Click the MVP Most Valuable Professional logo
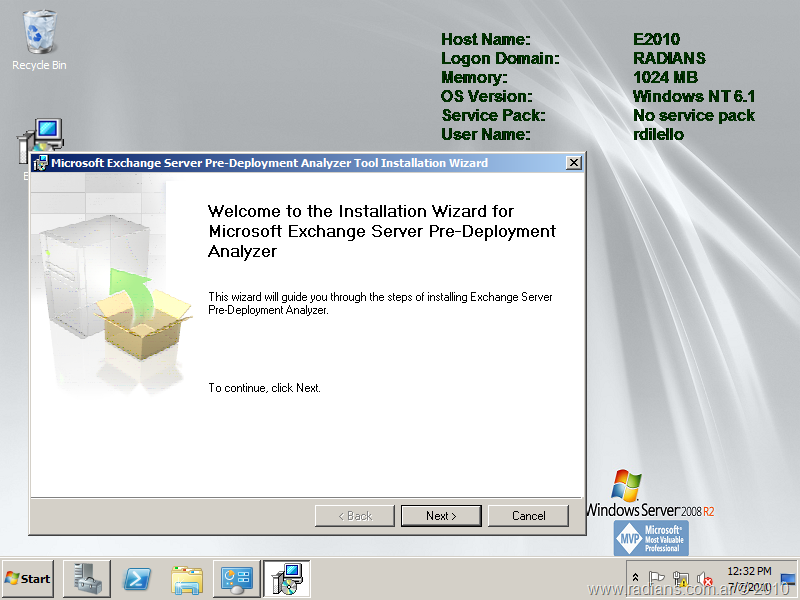800x600 pixels. (651, 537)
